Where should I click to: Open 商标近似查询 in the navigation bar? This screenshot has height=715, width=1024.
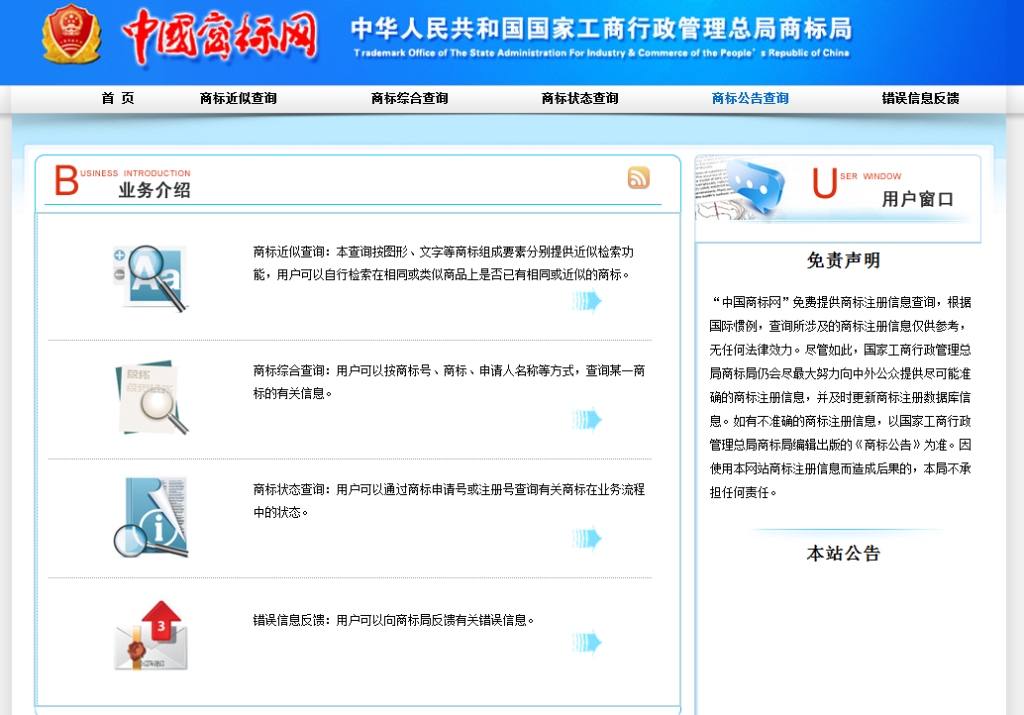click(x=238, y=98)
